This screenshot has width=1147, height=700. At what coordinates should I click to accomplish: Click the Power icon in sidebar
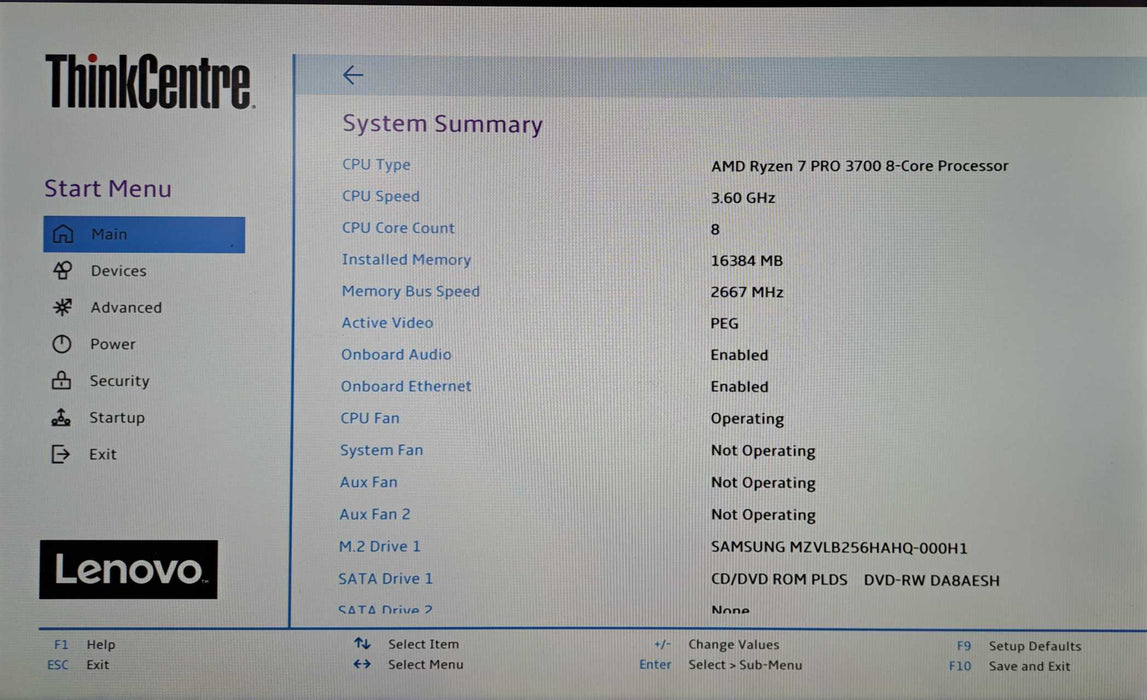(x=62, y=344)
